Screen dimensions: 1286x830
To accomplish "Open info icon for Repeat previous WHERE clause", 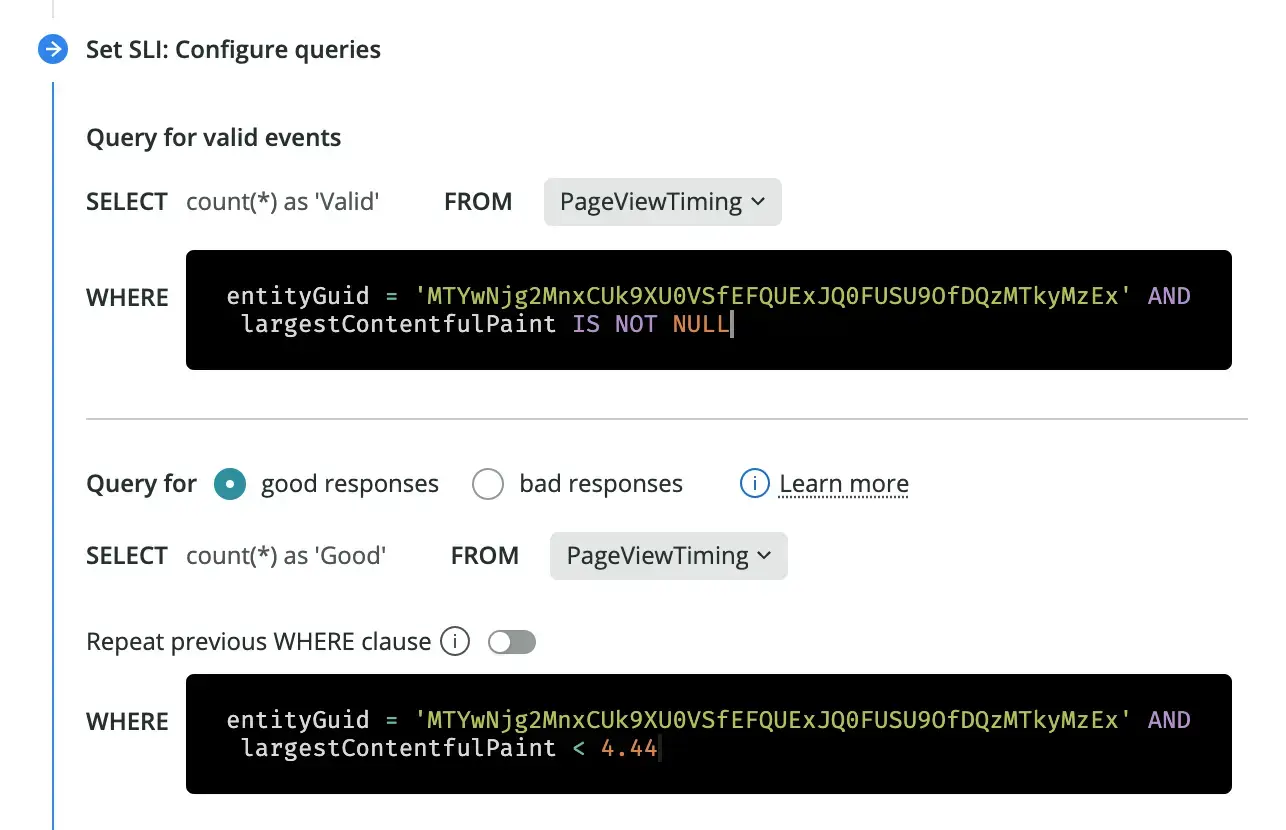I will [455, 641].
